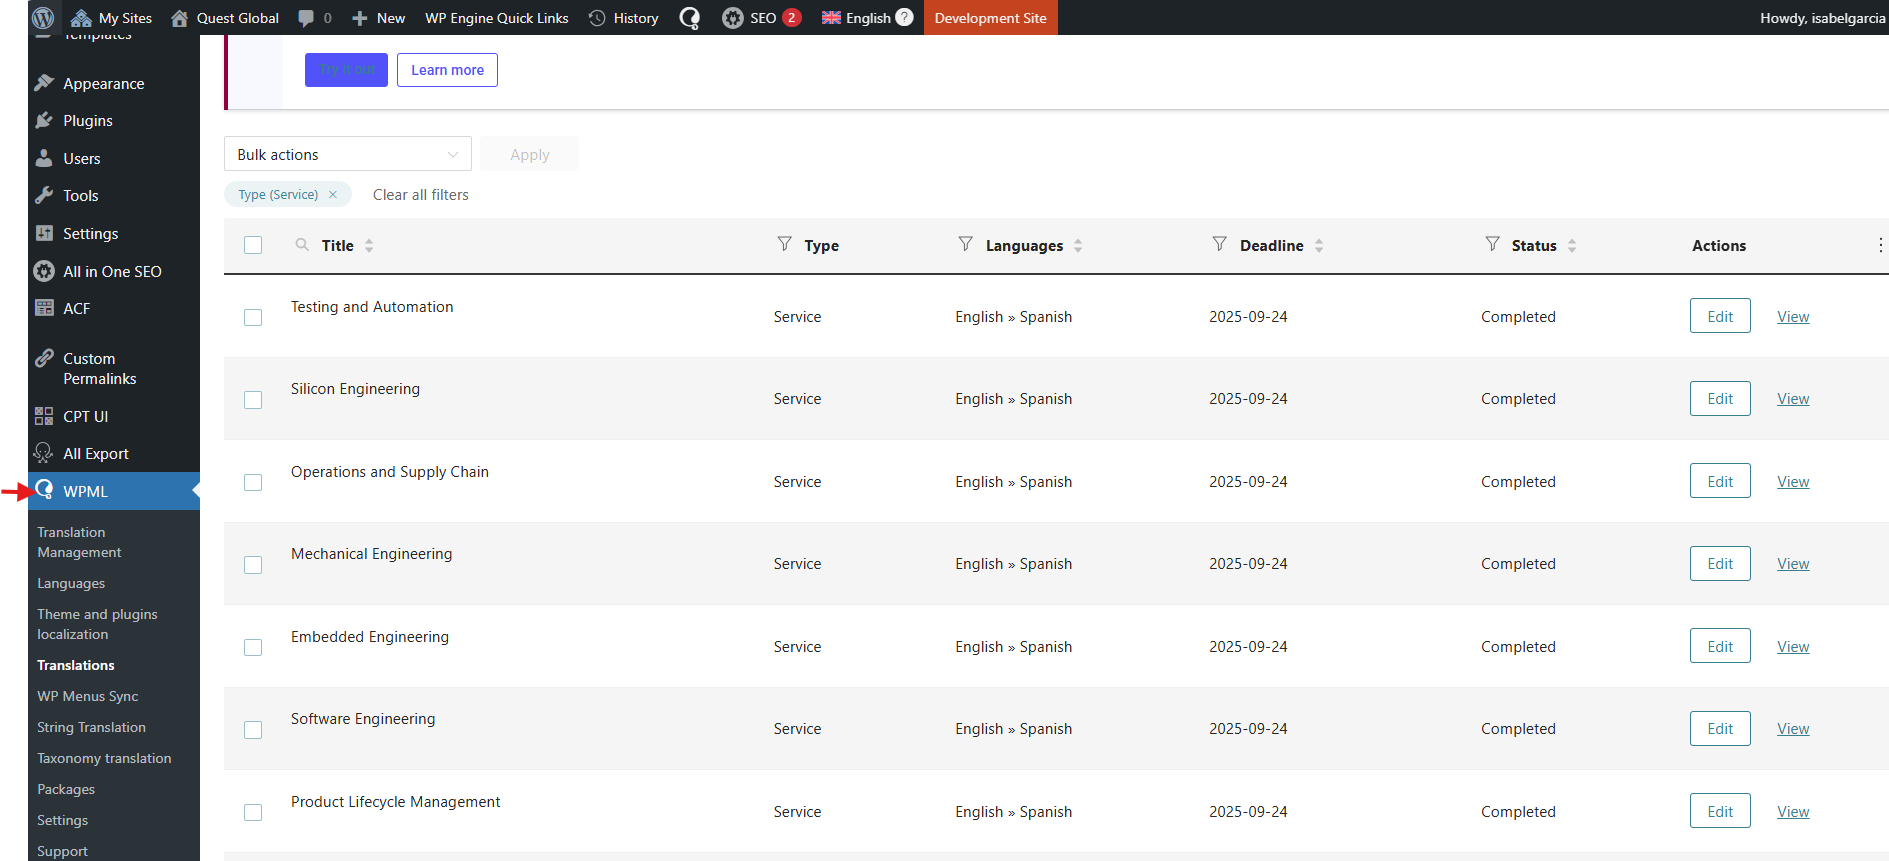Click Edit for Silicon Engineering
The image size is (1889, 861).
click(x=1719, y=399)
